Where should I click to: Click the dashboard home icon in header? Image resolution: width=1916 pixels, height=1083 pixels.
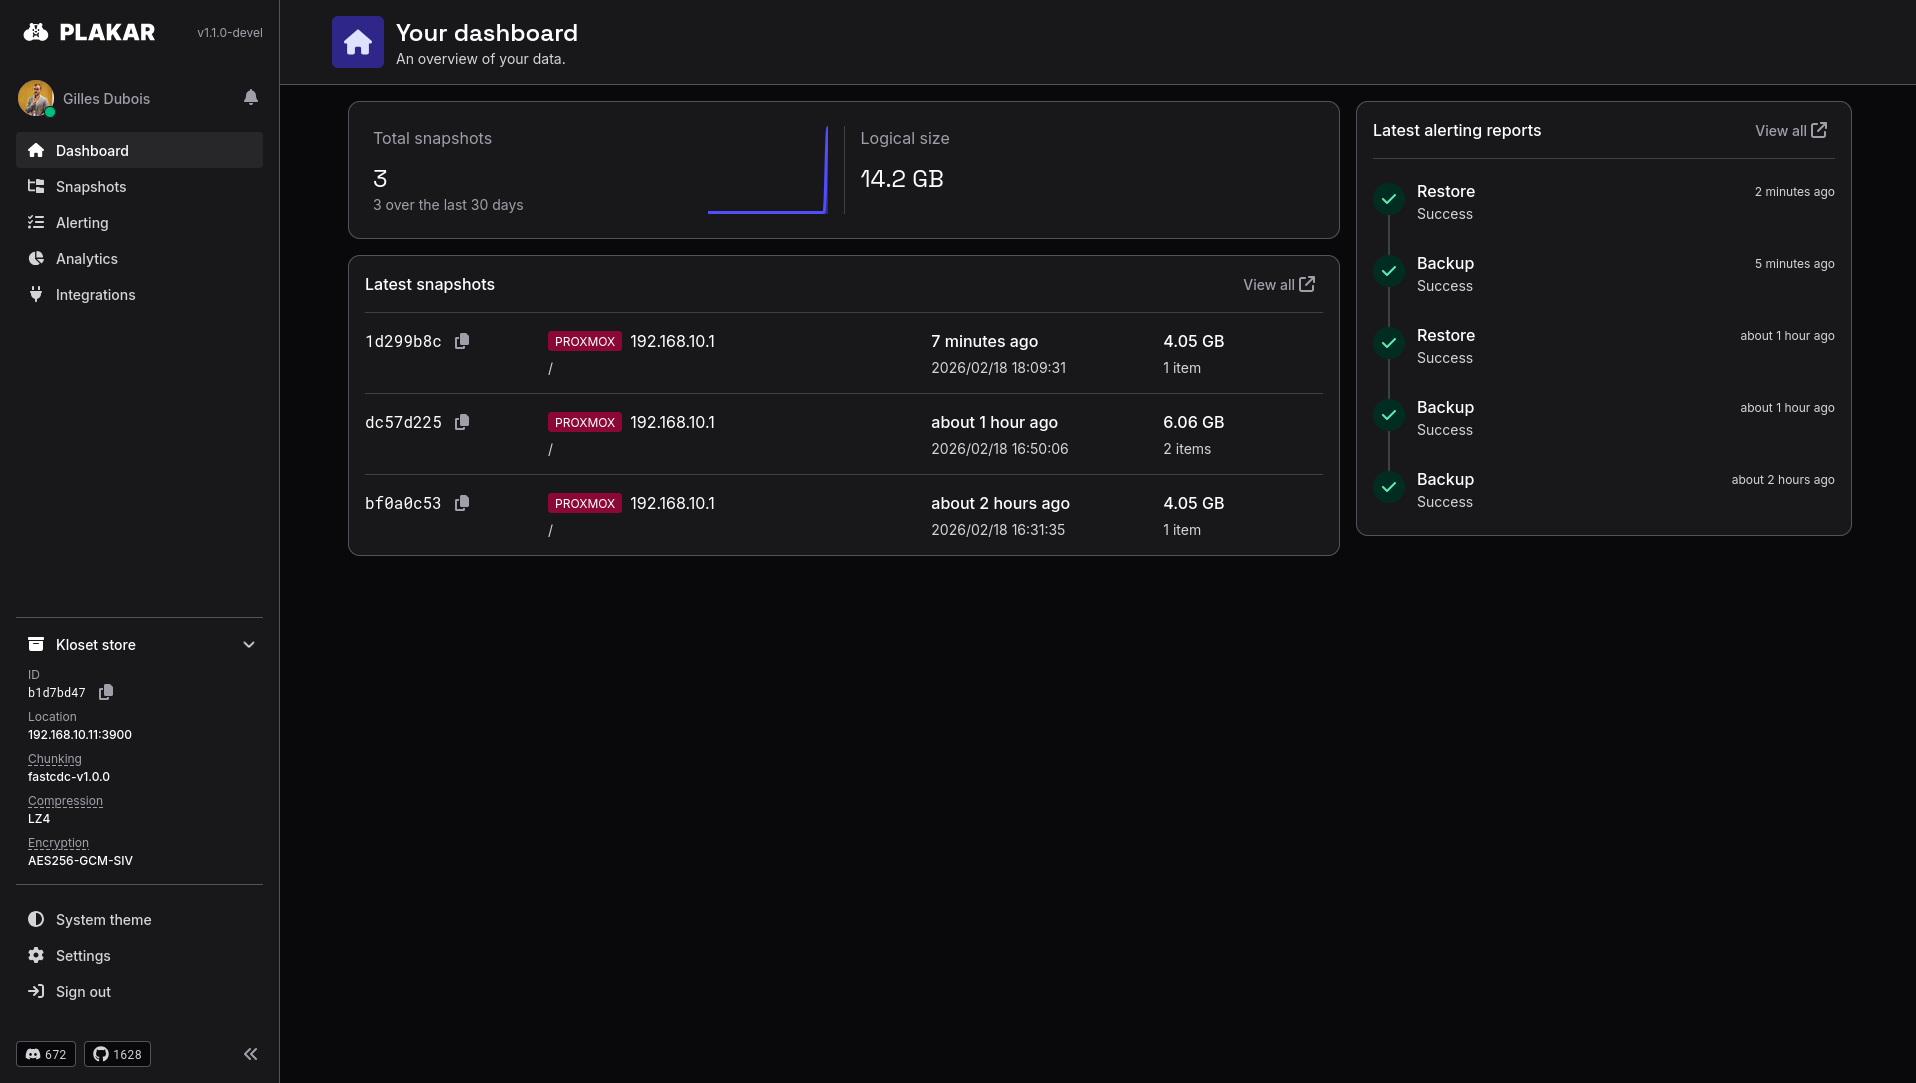click(x=357, y=42)
